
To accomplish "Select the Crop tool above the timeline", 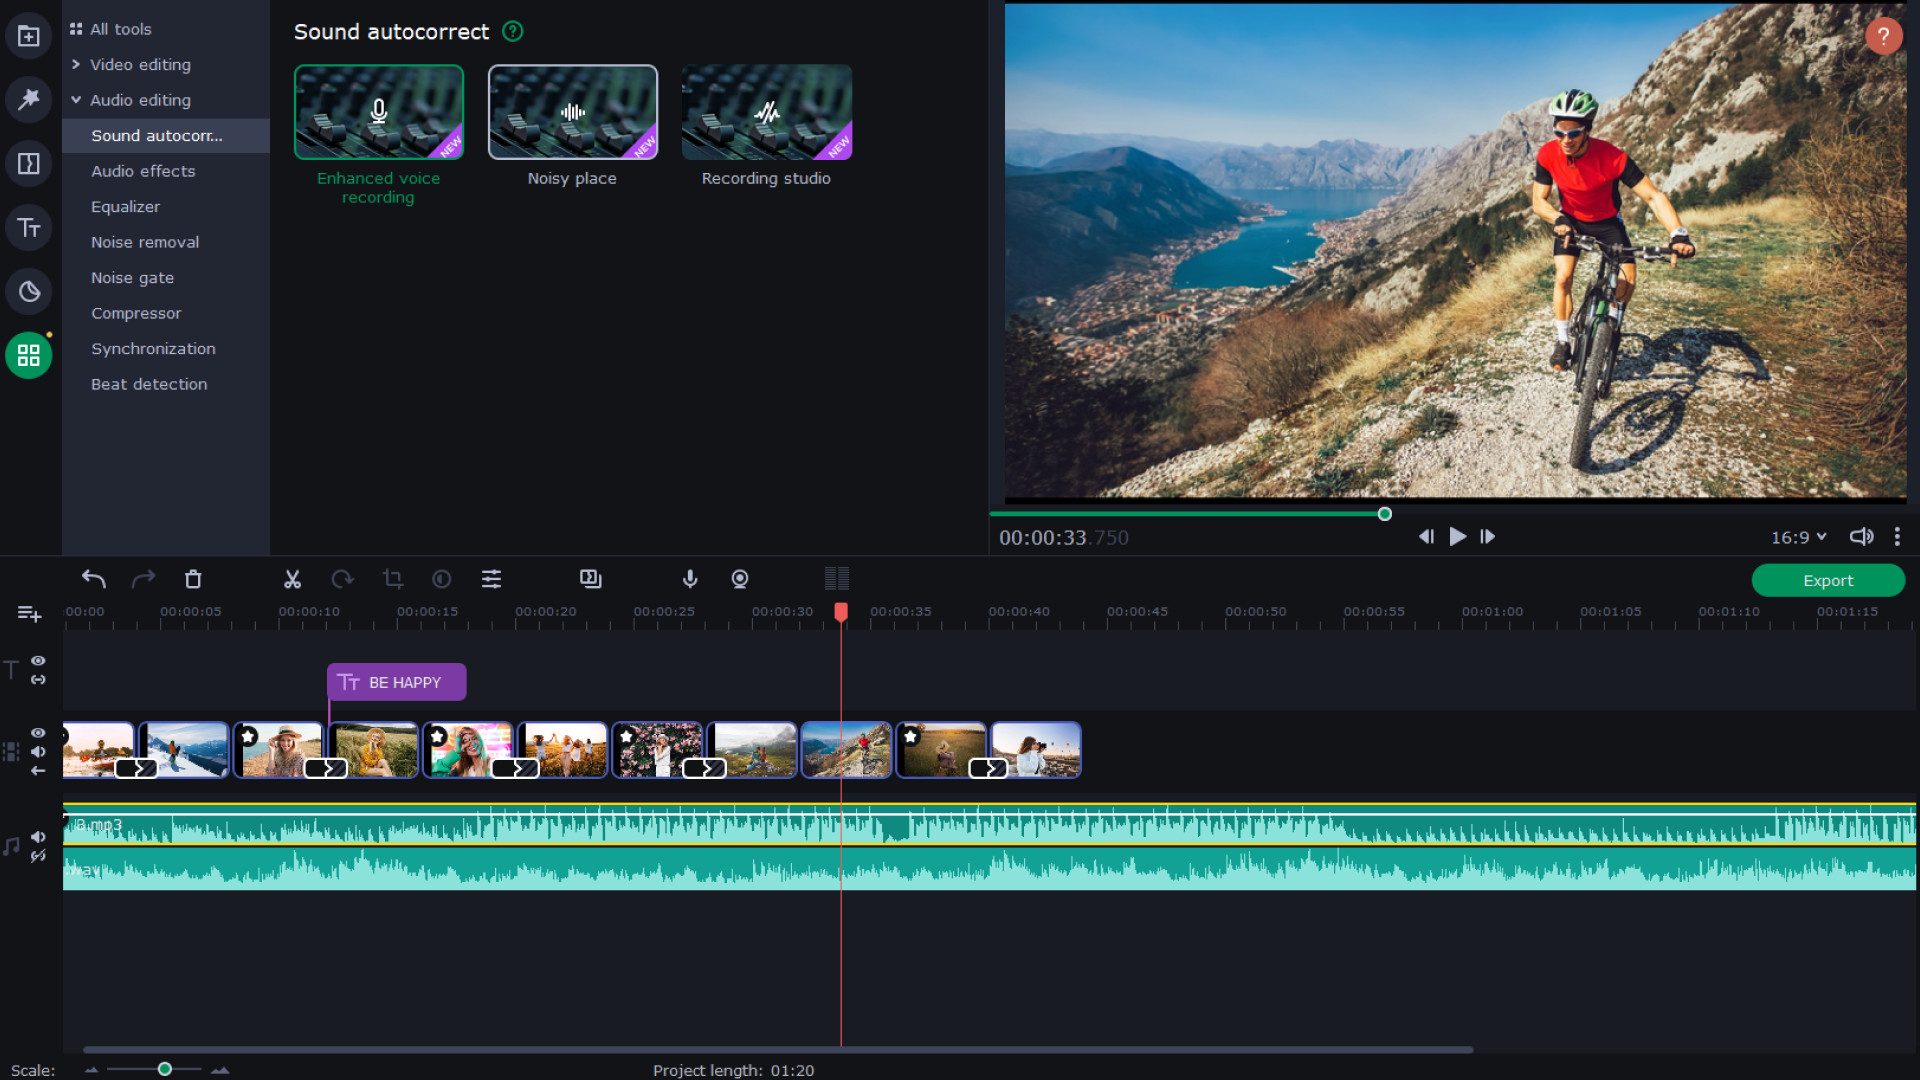I will [x=393, y=579].
